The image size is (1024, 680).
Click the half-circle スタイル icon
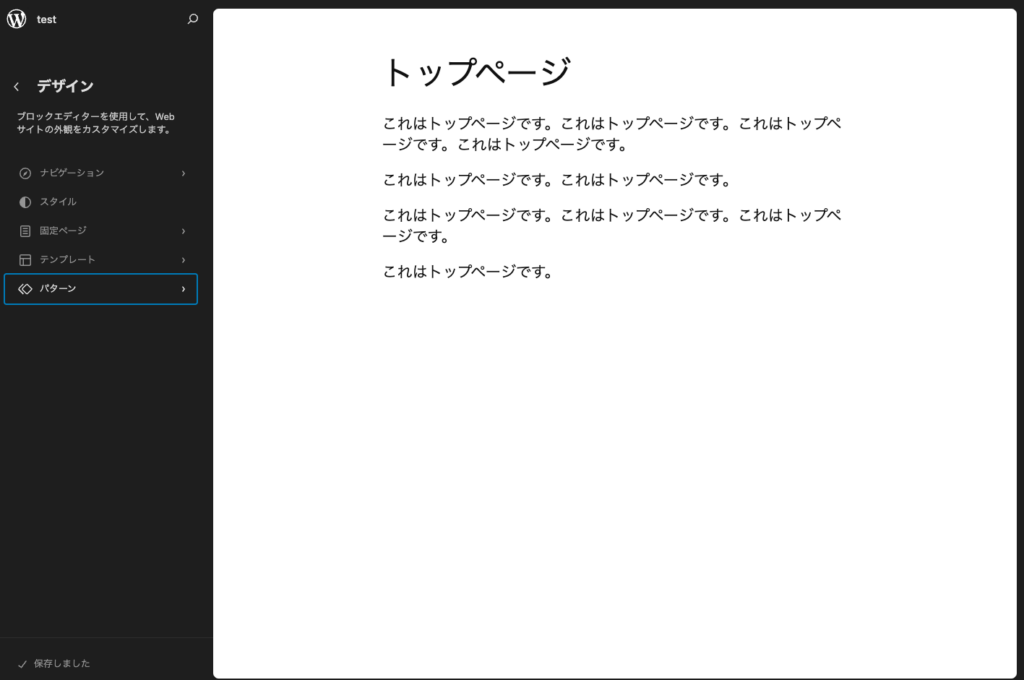[x=25, y=202]
